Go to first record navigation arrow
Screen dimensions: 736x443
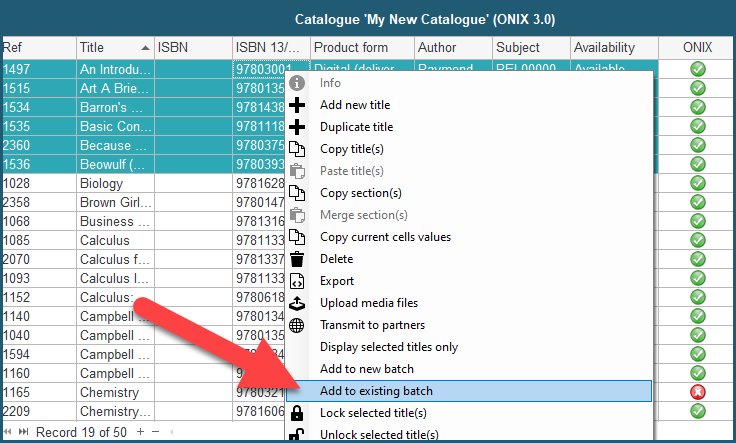tap(8, 432)
